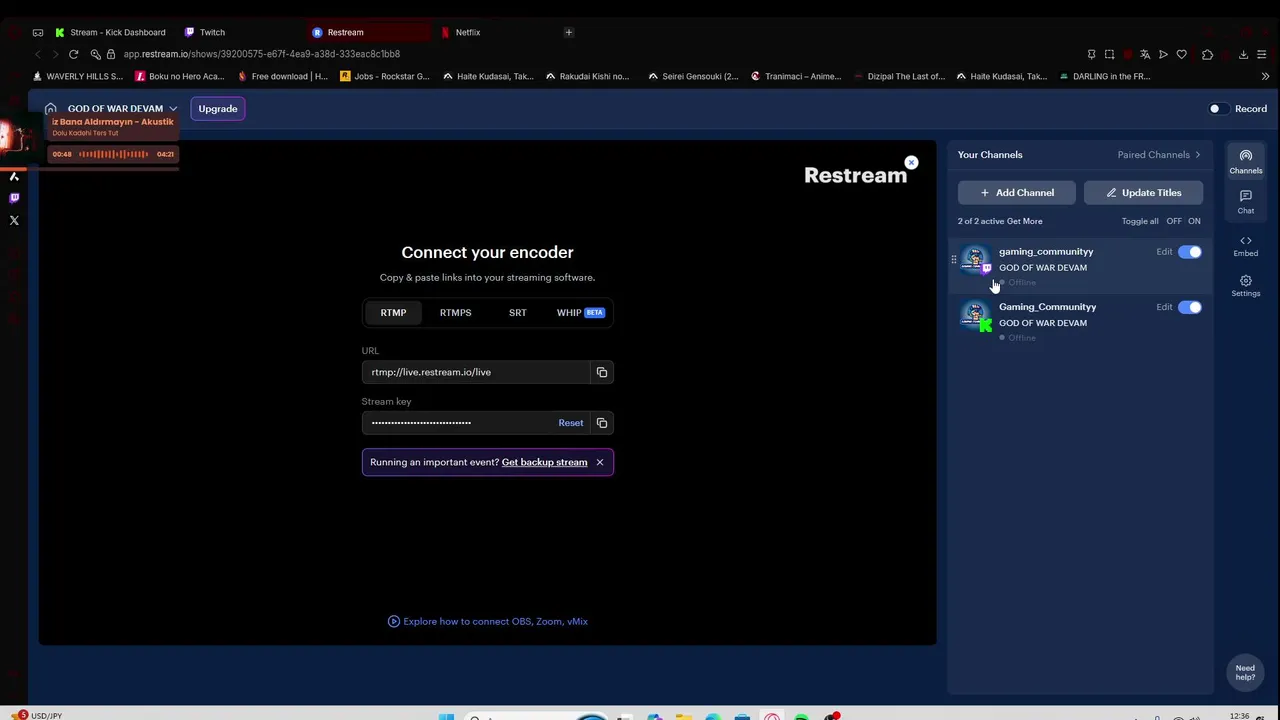This screenshot has height=720, width=1280.
Task: Open WAVERLY HILLS bookmark
Action: click(78, 76)
